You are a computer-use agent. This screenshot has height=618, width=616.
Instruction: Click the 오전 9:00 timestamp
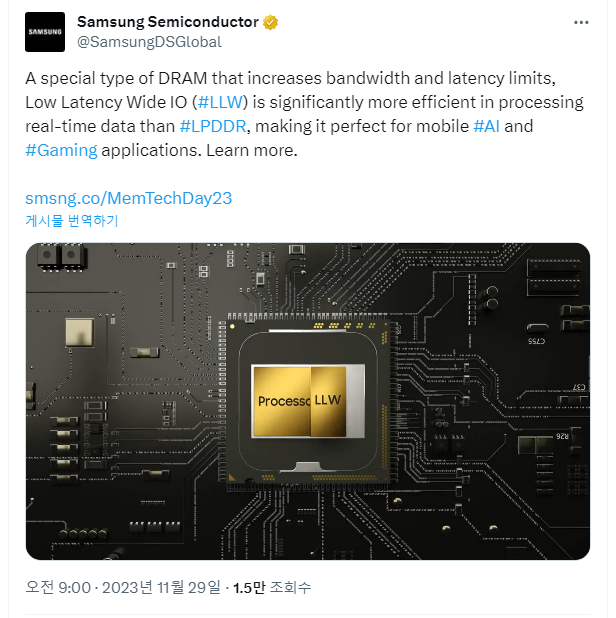(58, 587)
